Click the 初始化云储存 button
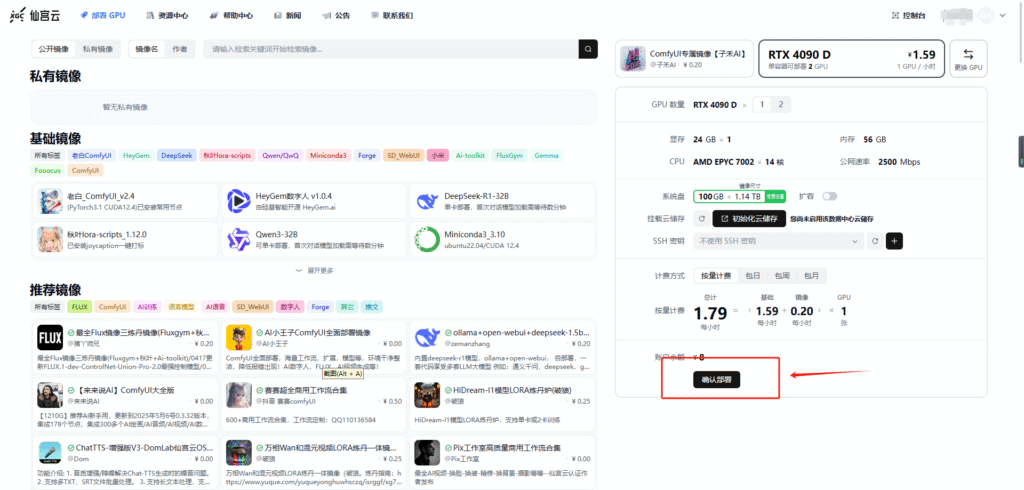This screenshot has height=490, width=1024. tap(749, 219)
